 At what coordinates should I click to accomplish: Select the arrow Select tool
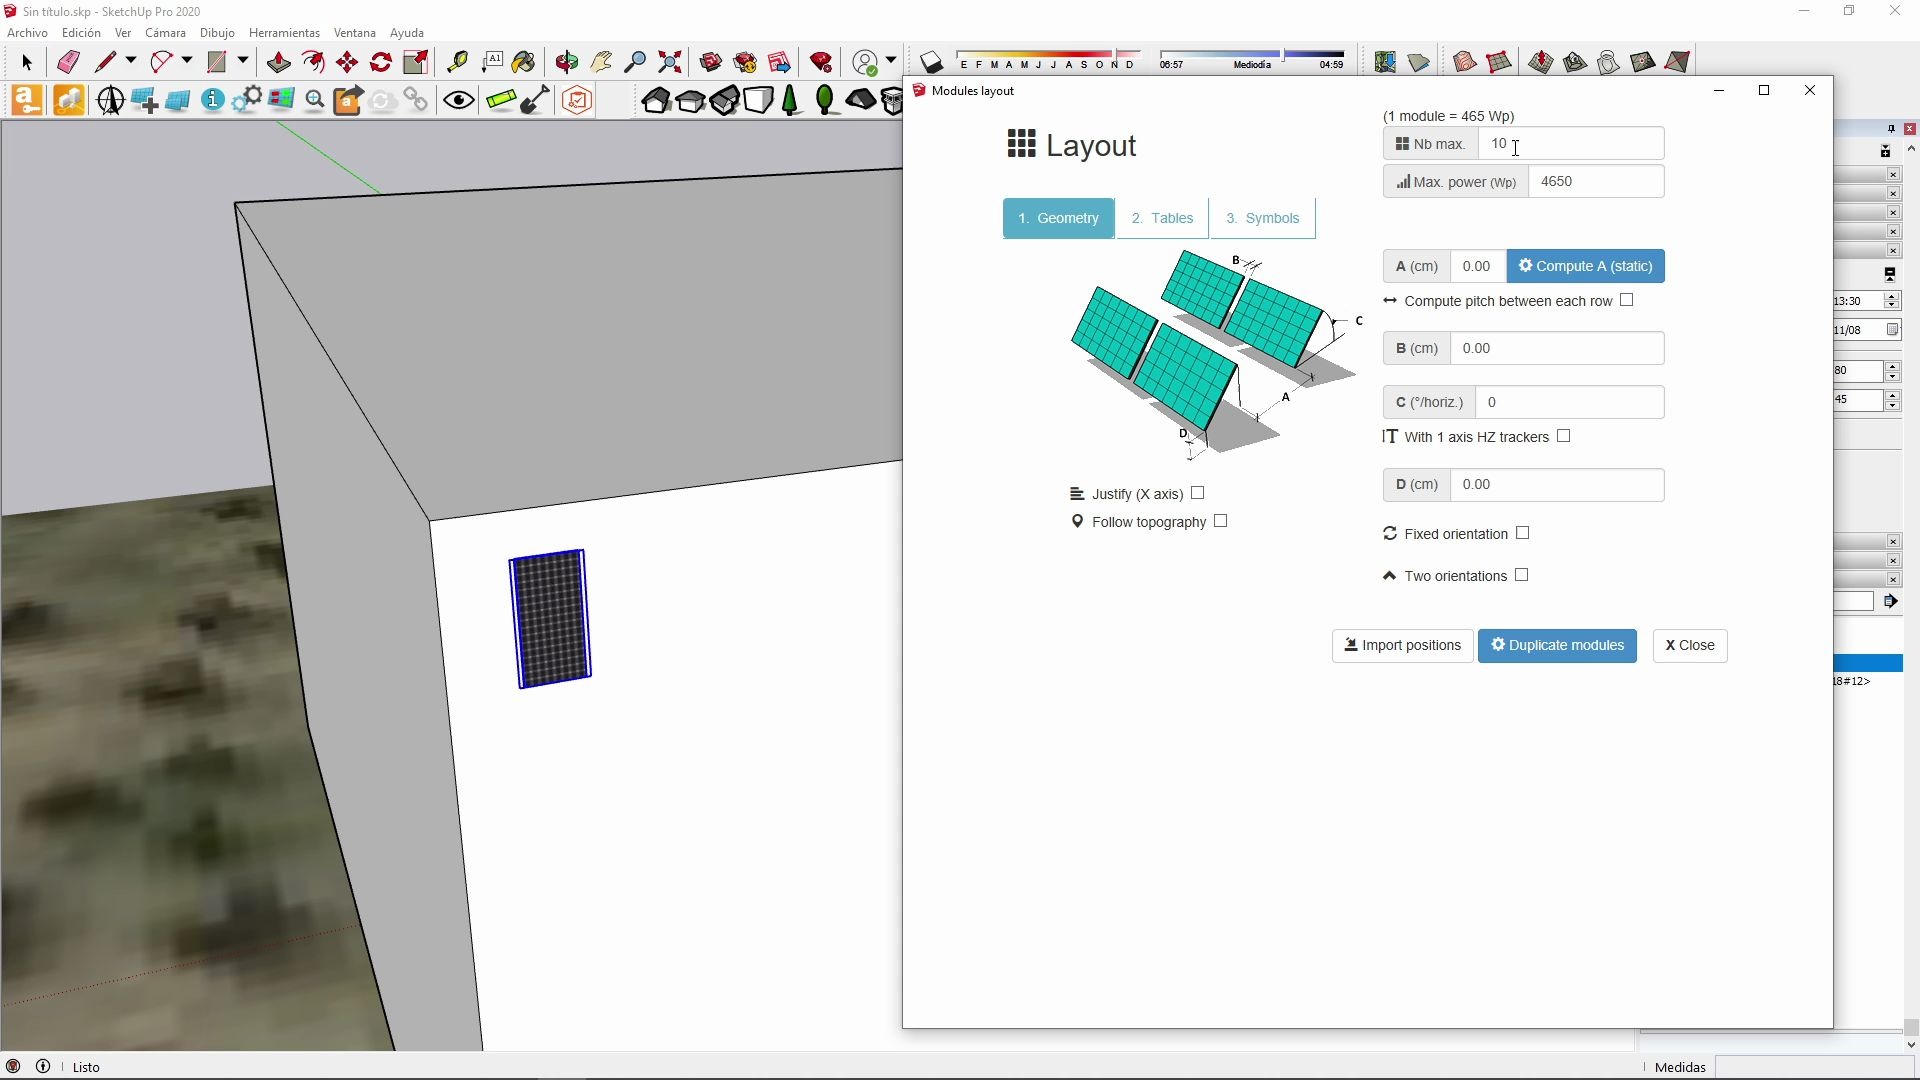(x=27, y=62)
